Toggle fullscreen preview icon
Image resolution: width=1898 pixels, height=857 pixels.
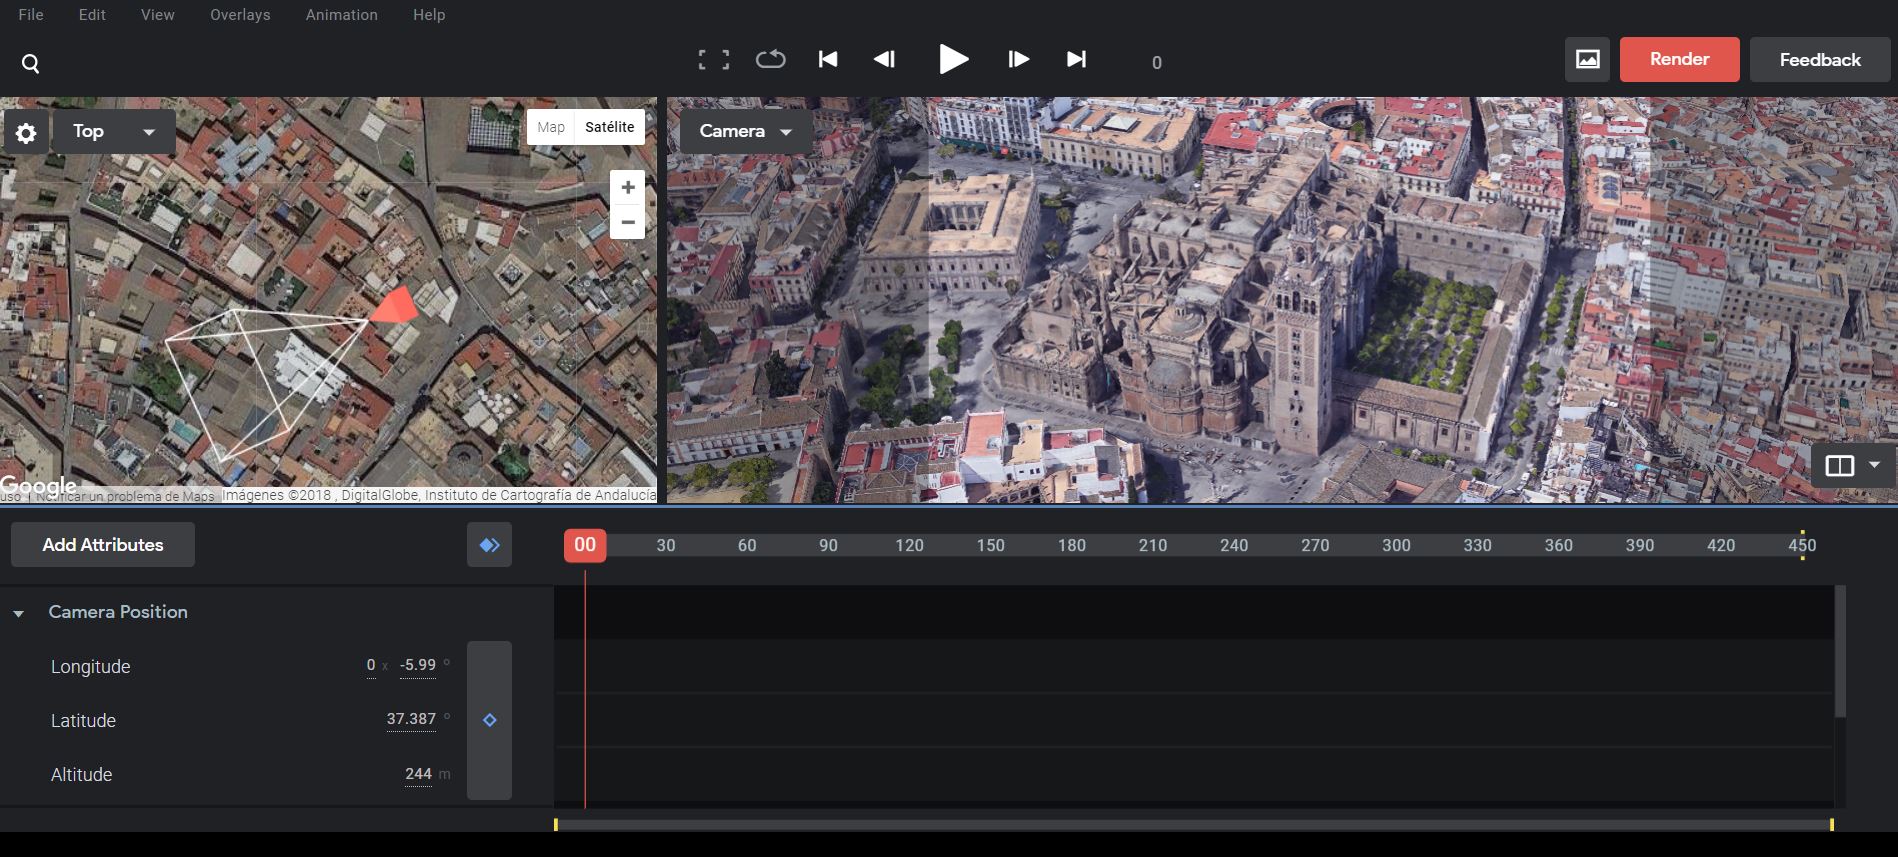coord(713,60)
